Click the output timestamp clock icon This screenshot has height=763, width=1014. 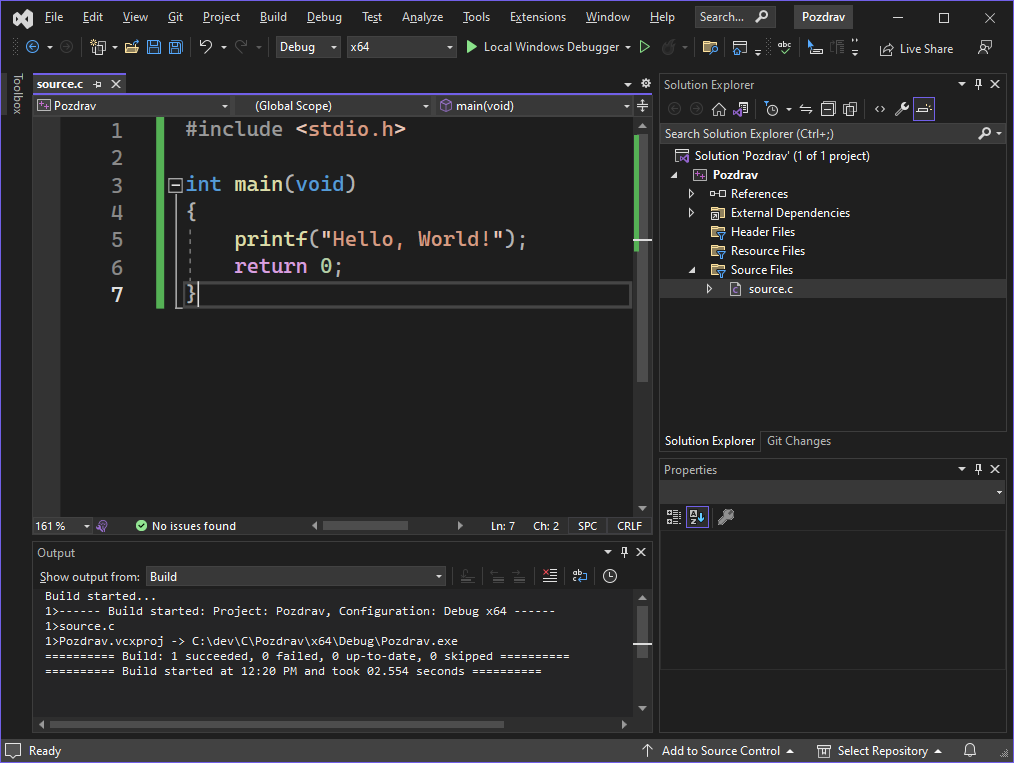point(609,576)
